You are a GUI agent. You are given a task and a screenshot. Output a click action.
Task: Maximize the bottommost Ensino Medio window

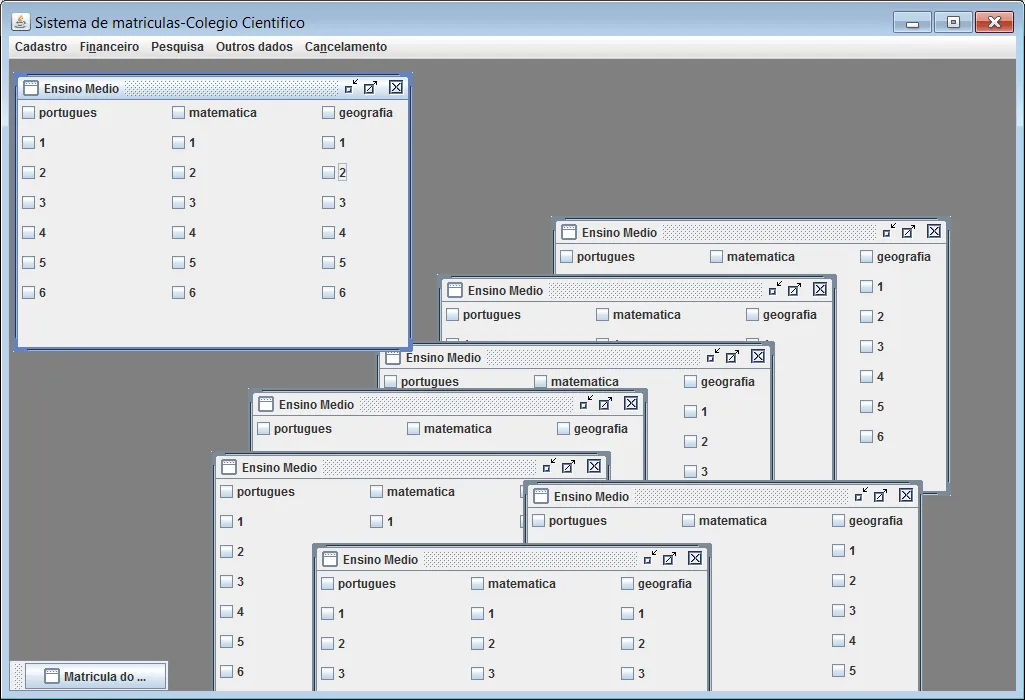[669, 558]
